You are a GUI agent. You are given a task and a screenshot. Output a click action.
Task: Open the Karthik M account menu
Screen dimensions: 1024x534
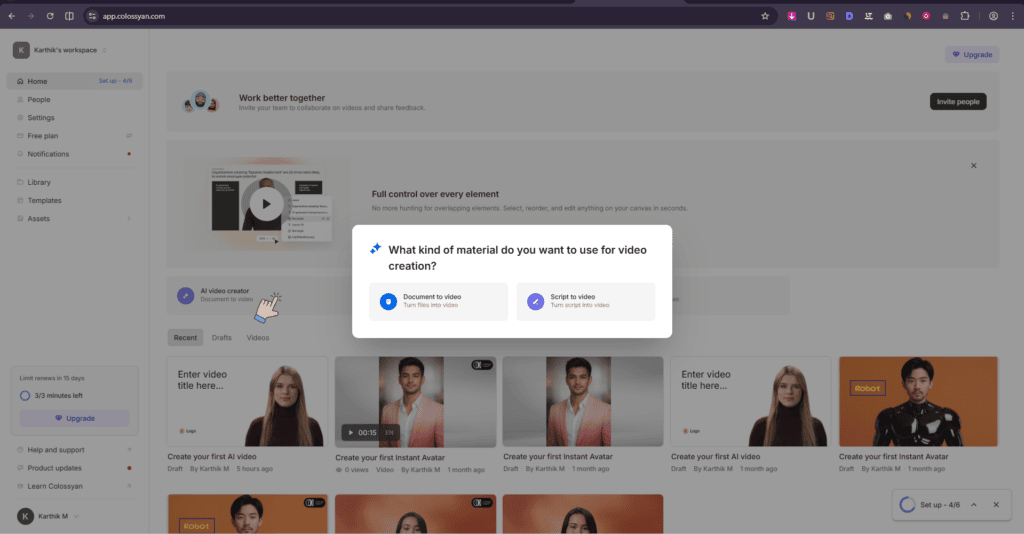(x=48, y=516)
